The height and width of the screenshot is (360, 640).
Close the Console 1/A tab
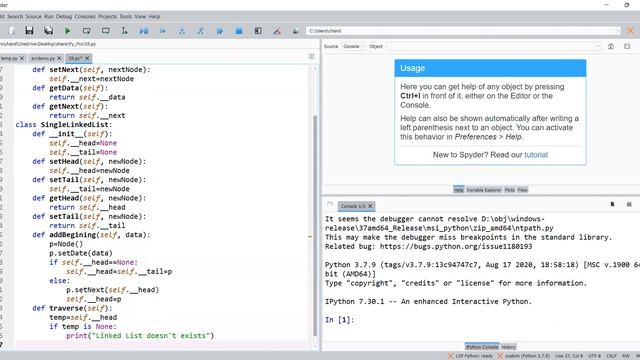point(370,206)
